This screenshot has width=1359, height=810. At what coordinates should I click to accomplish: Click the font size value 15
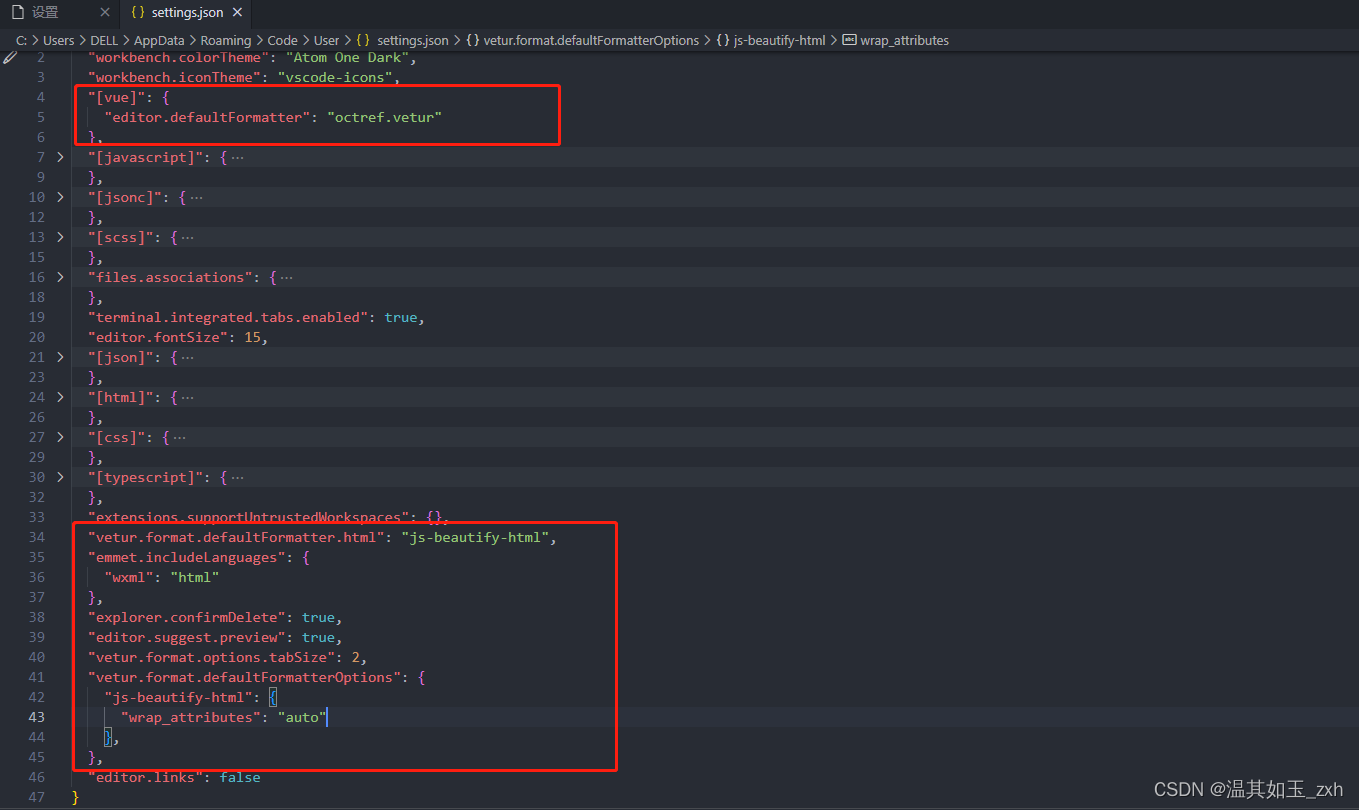(252, 337)
